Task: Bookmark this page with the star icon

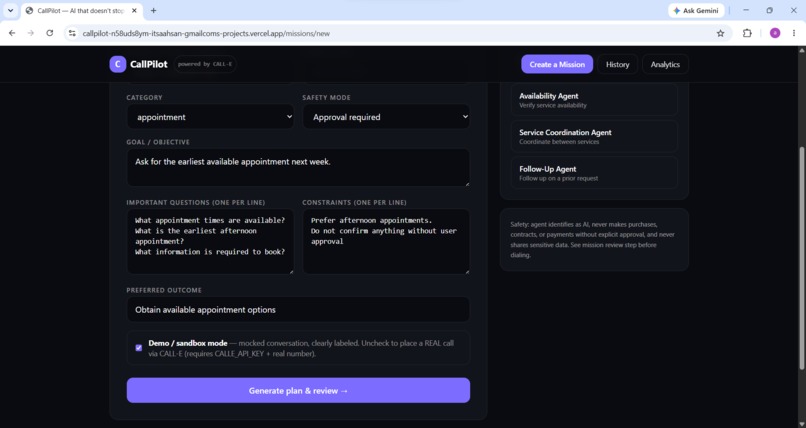Action: [x=720, y=33]
